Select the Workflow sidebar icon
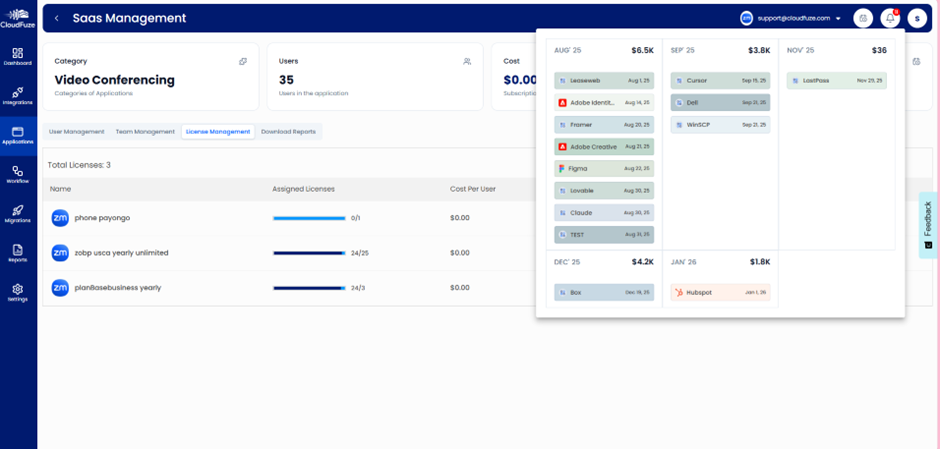 18,175
